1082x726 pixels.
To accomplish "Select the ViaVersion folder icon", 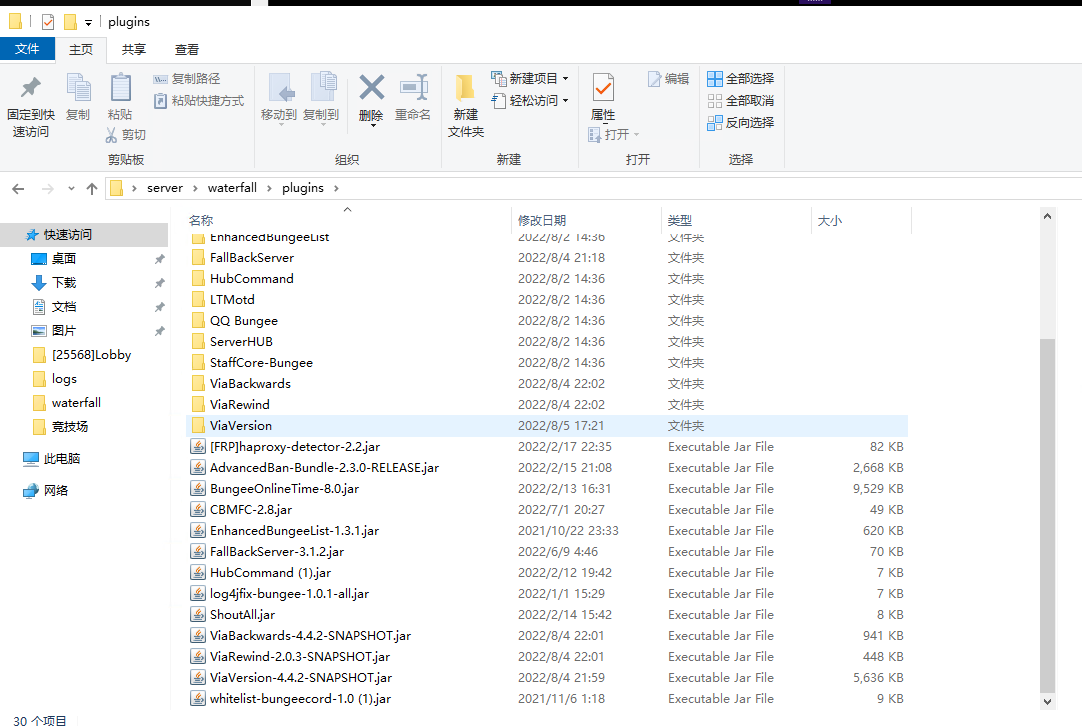I will (x=198, y=426).
